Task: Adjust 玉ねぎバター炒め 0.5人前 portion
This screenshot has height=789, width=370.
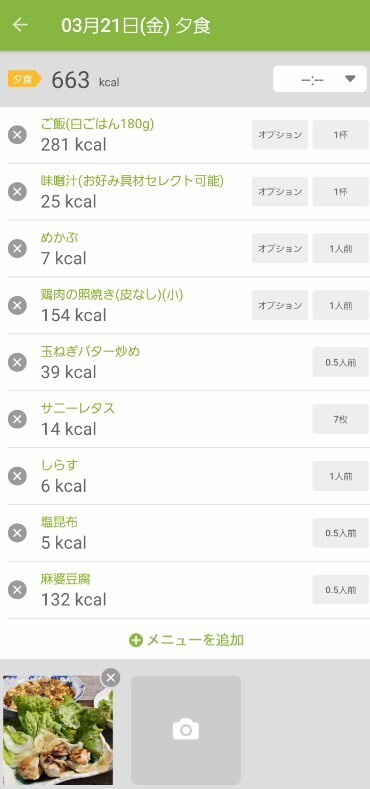Action: tap(340, 362)
